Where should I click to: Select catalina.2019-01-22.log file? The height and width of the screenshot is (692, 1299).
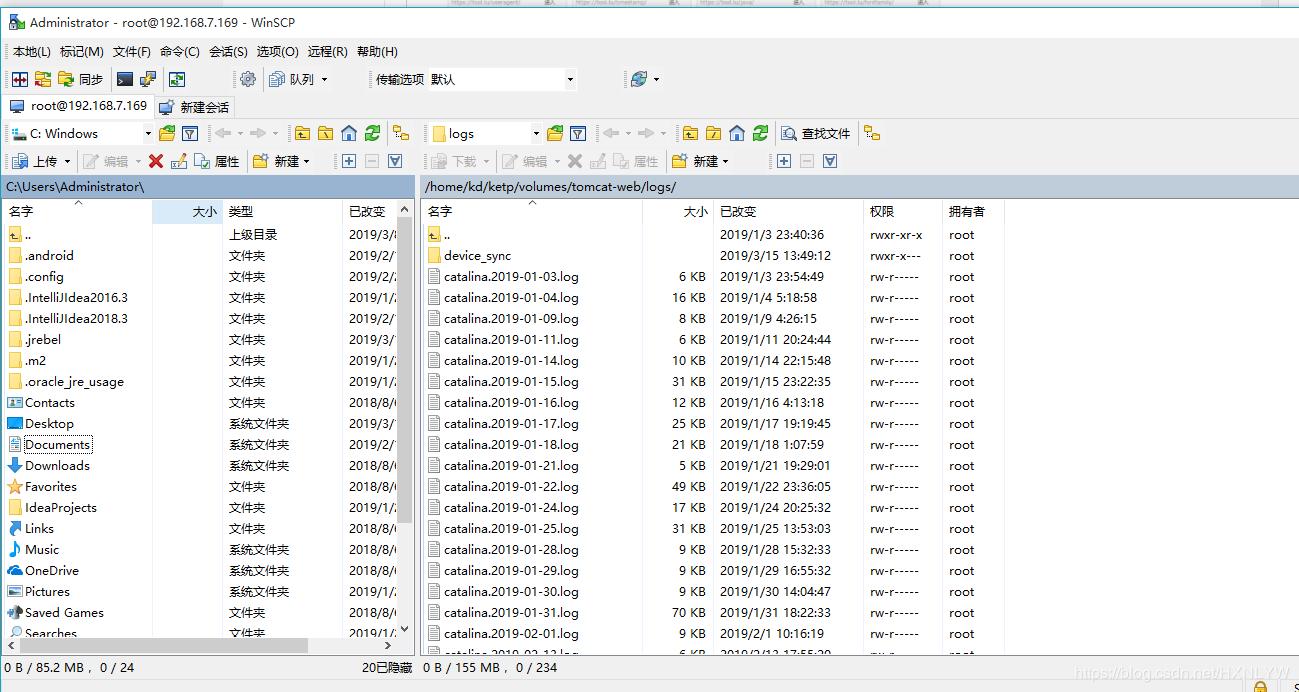tap(511, 487)
